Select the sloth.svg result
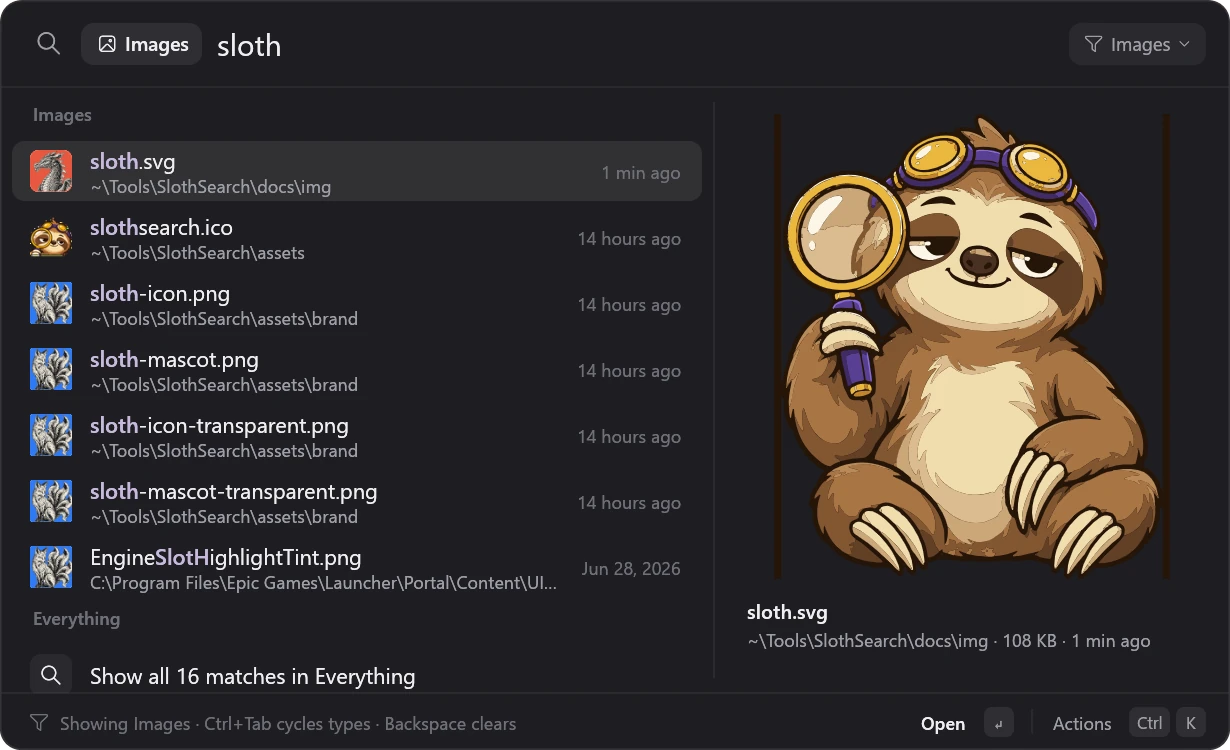 pos(357,171)
